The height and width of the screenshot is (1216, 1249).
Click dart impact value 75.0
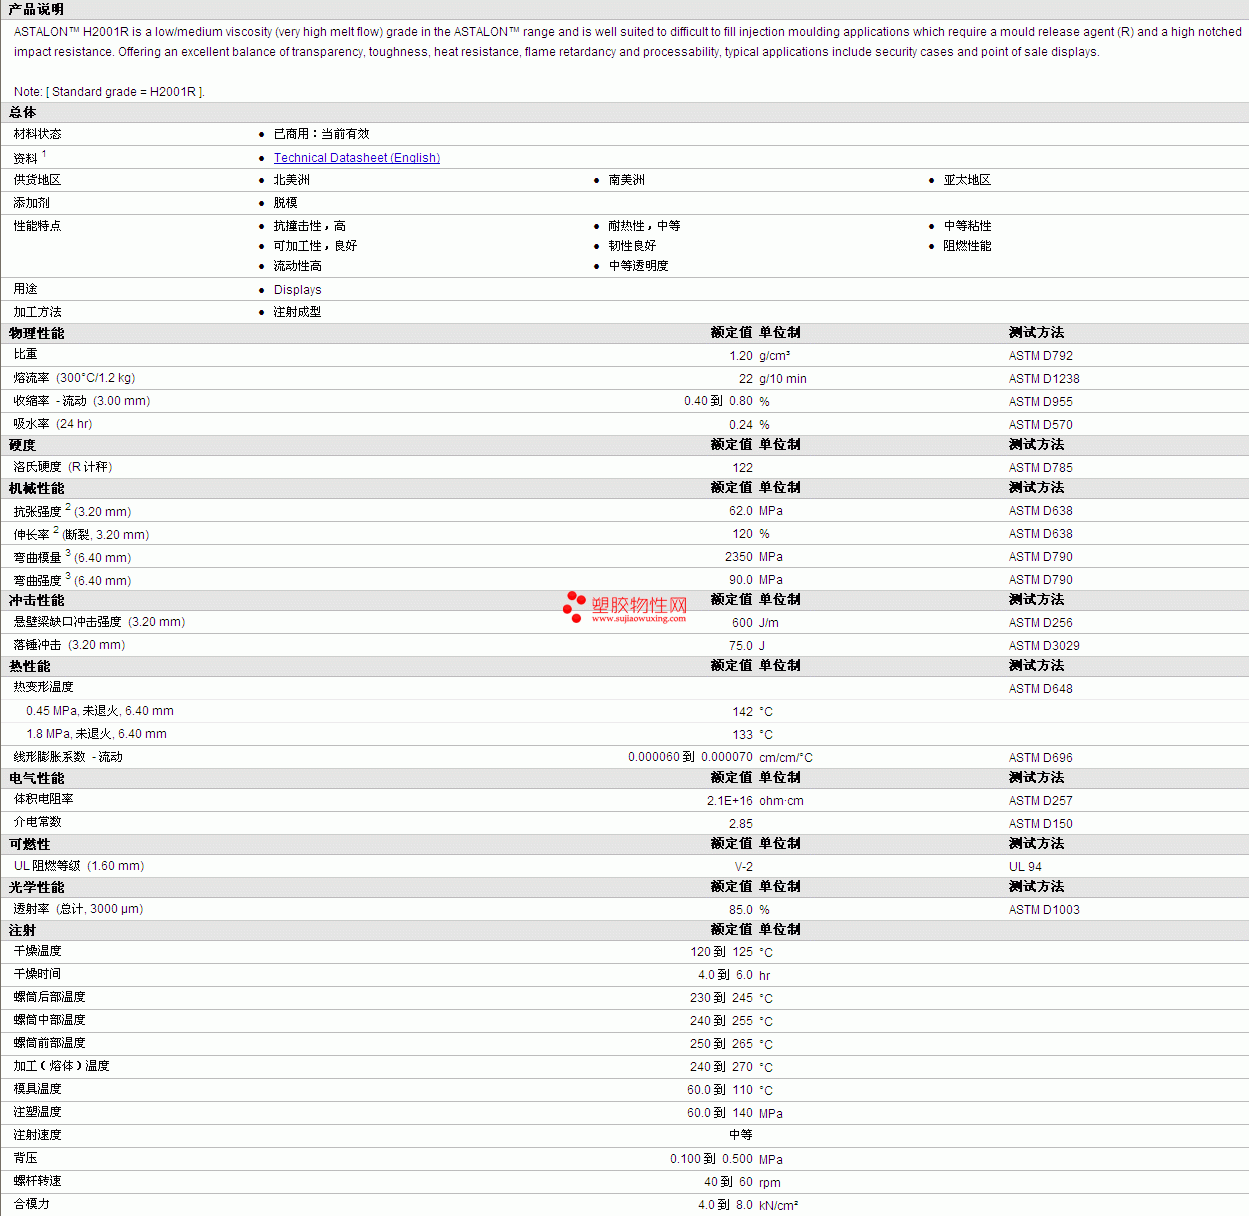pyautogui.click(x=741, y=646)
